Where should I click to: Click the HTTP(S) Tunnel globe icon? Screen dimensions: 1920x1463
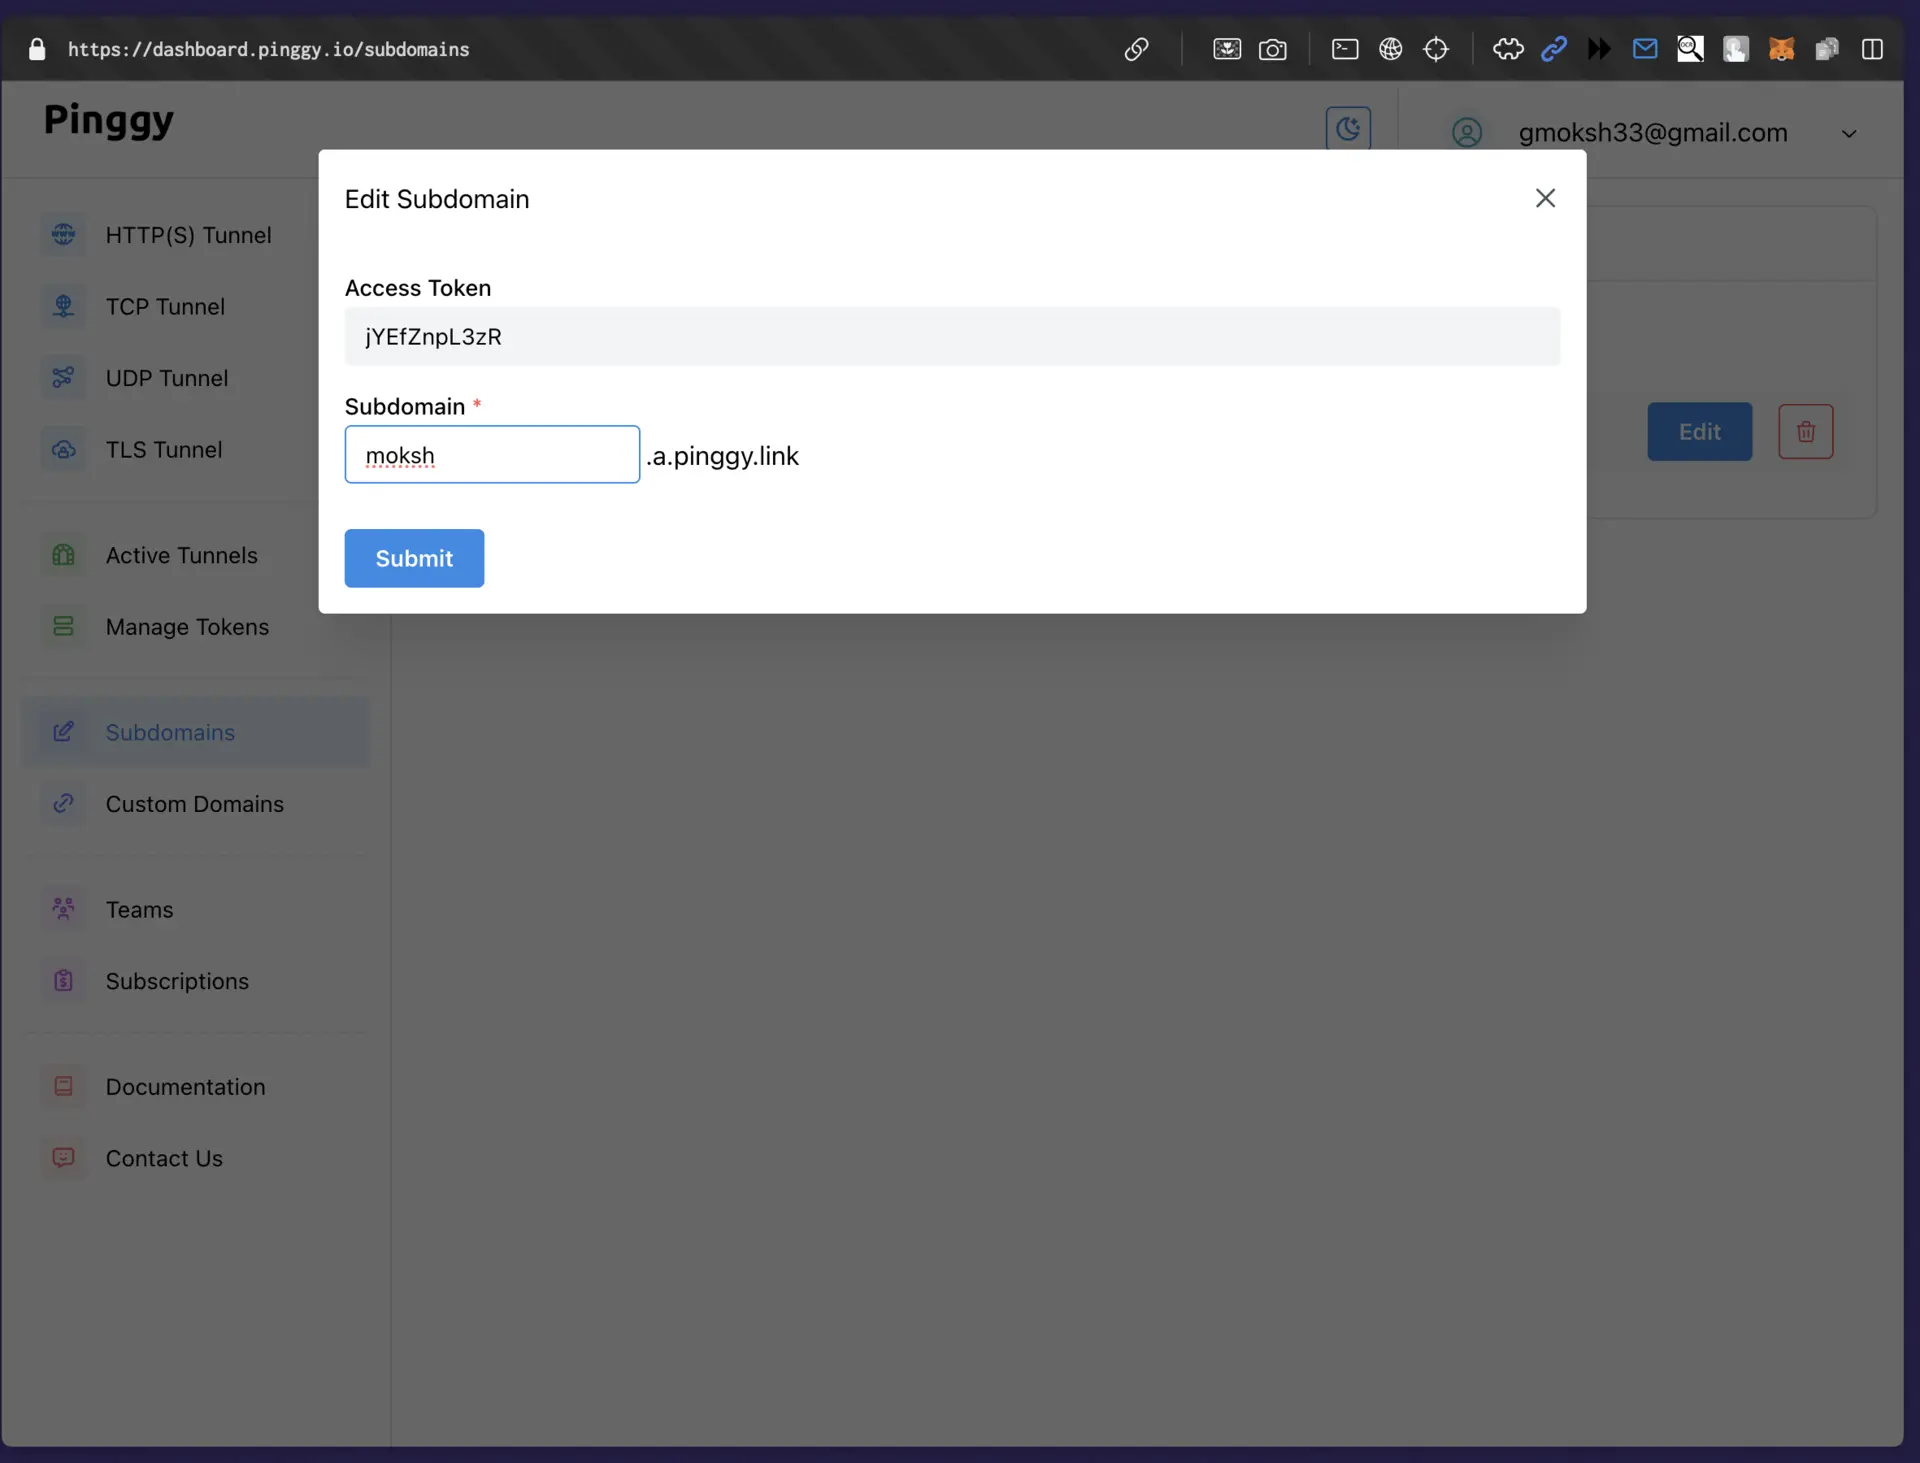pyautogui.click(x=63, y=234)
